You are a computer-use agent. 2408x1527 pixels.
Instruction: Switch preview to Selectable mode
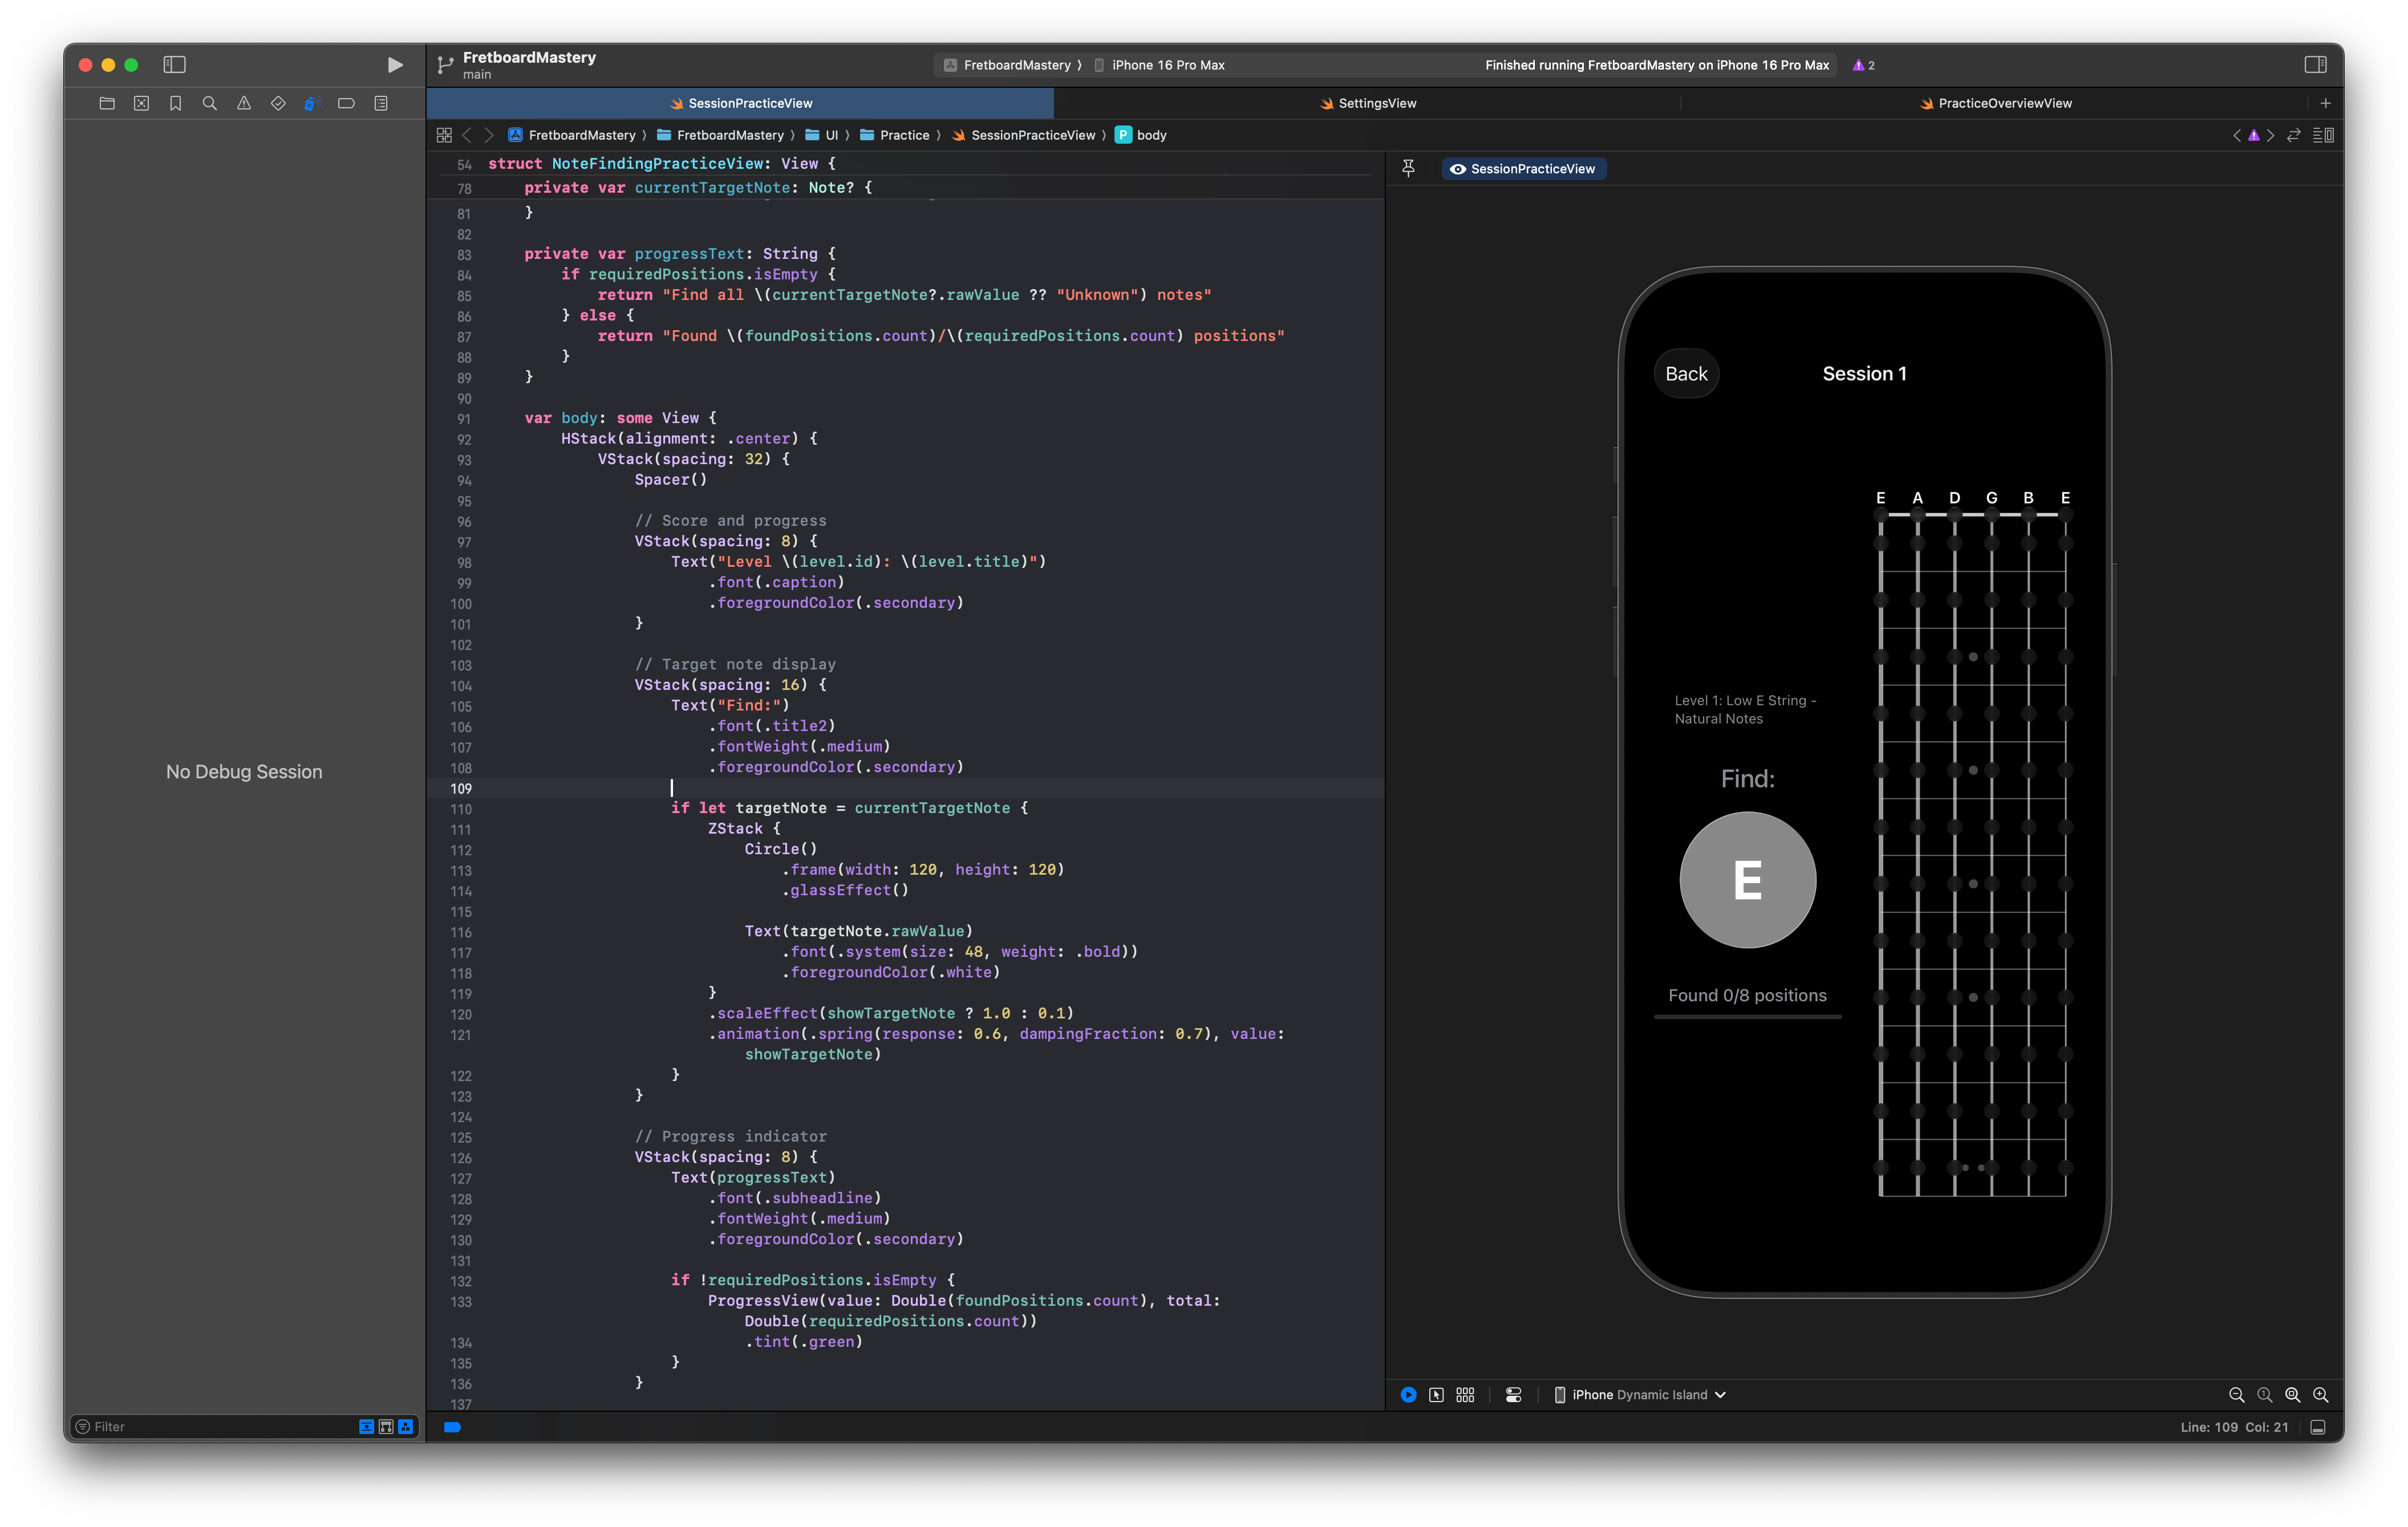[x=1436, y=1395]
